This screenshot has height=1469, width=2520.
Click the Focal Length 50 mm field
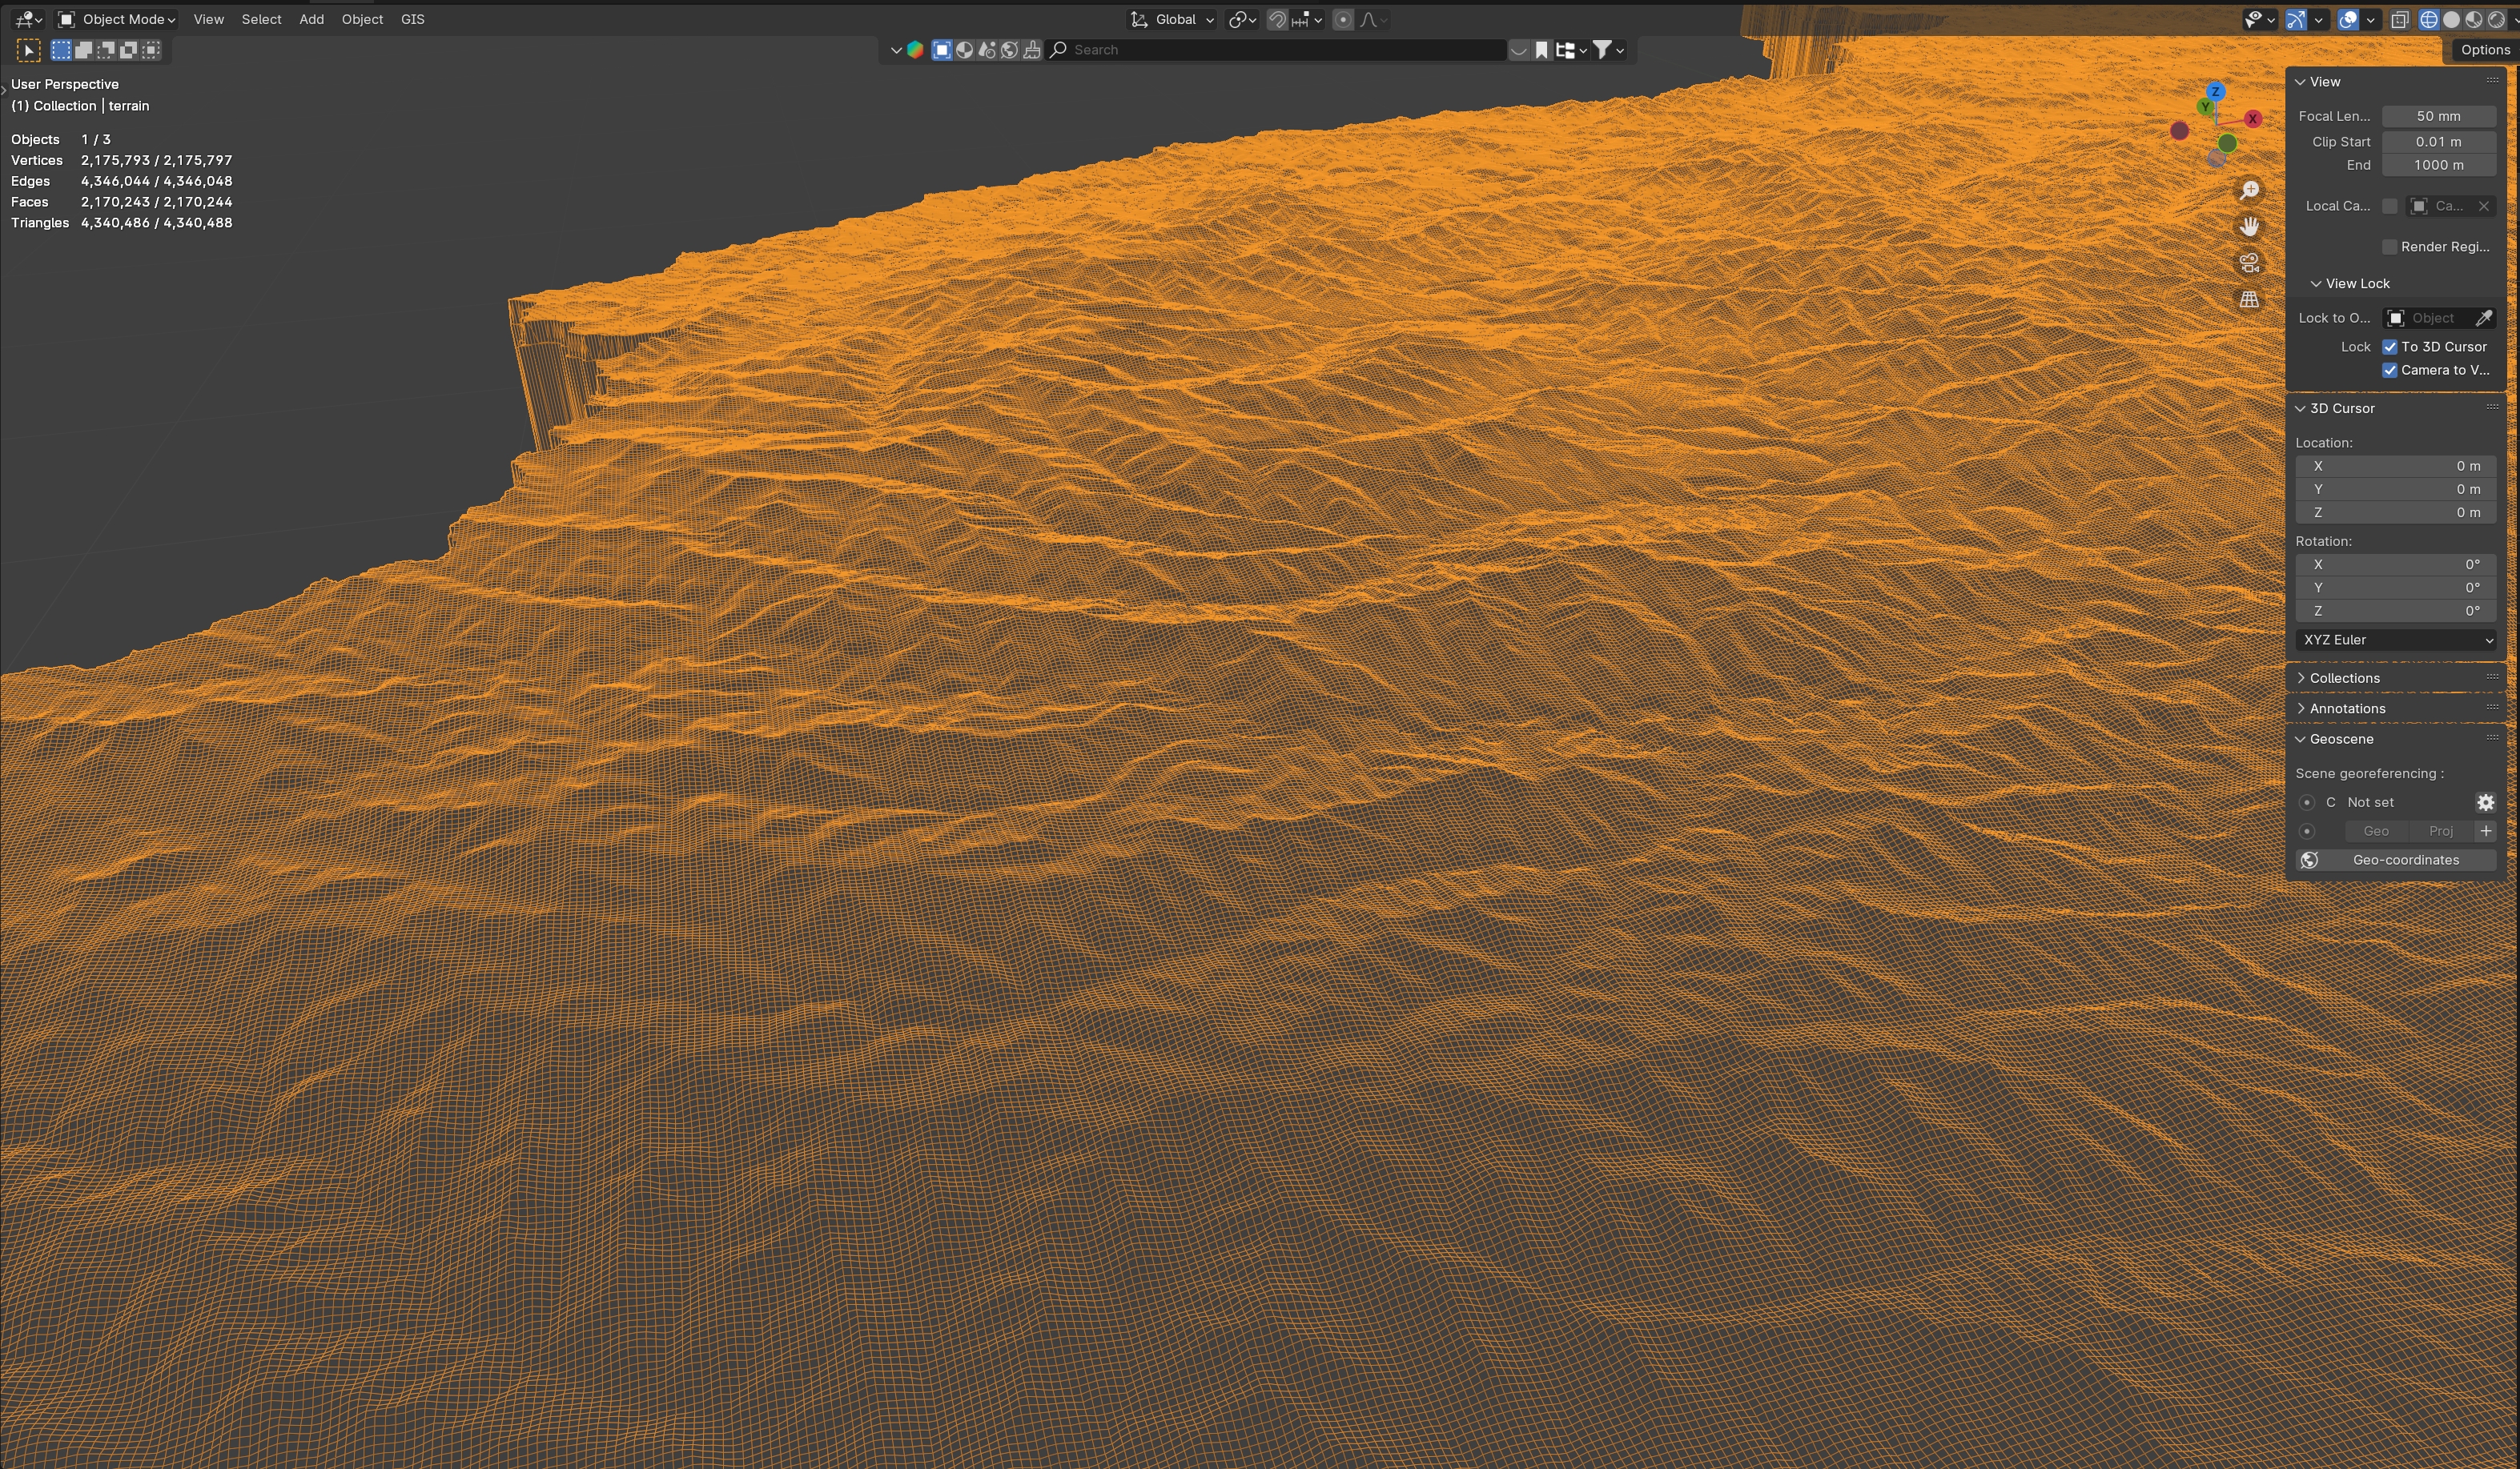(2438, 116)
